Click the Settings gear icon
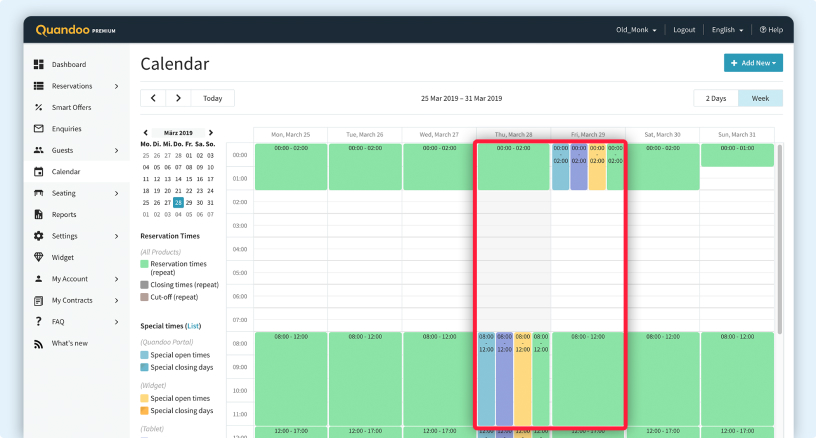Image resolution: width=816 pixels, height=438 pixels. (39, 236)
